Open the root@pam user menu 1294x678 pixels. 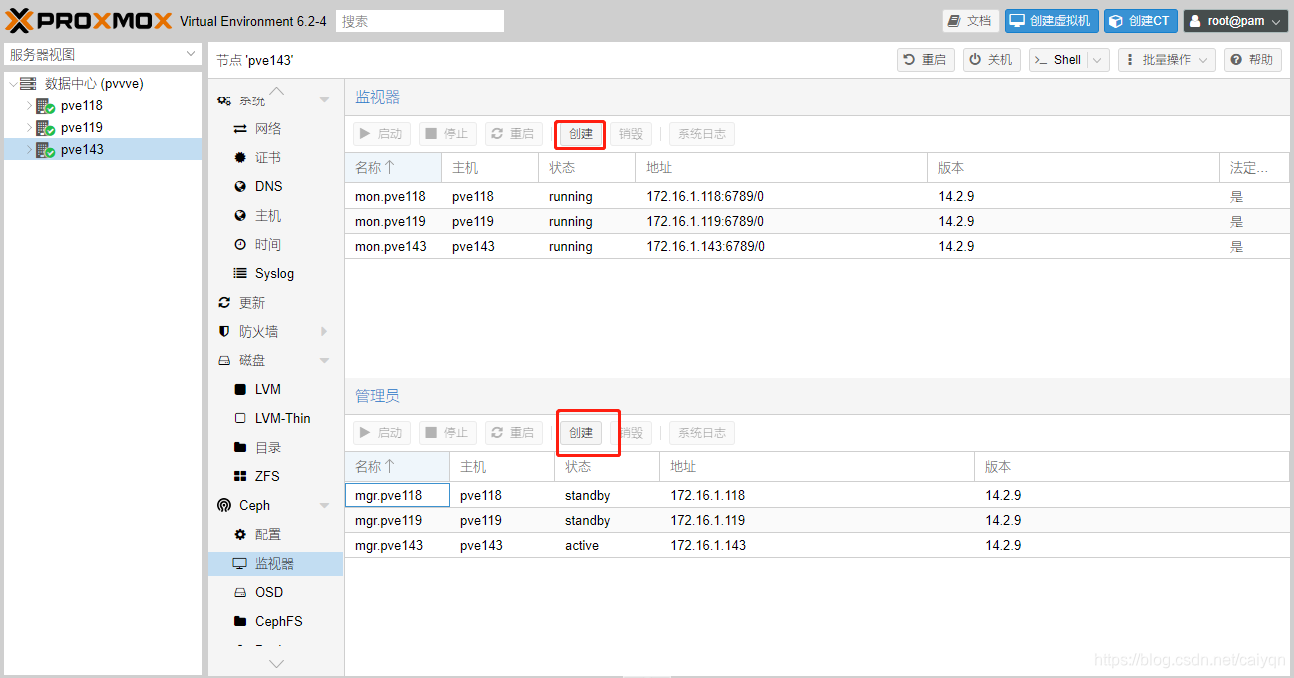1236,21
